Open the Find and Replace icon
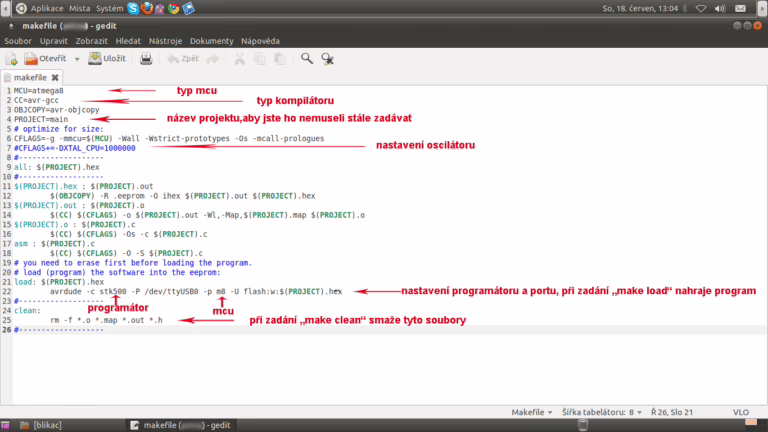 pyautogui.click(x=328, y=59)
